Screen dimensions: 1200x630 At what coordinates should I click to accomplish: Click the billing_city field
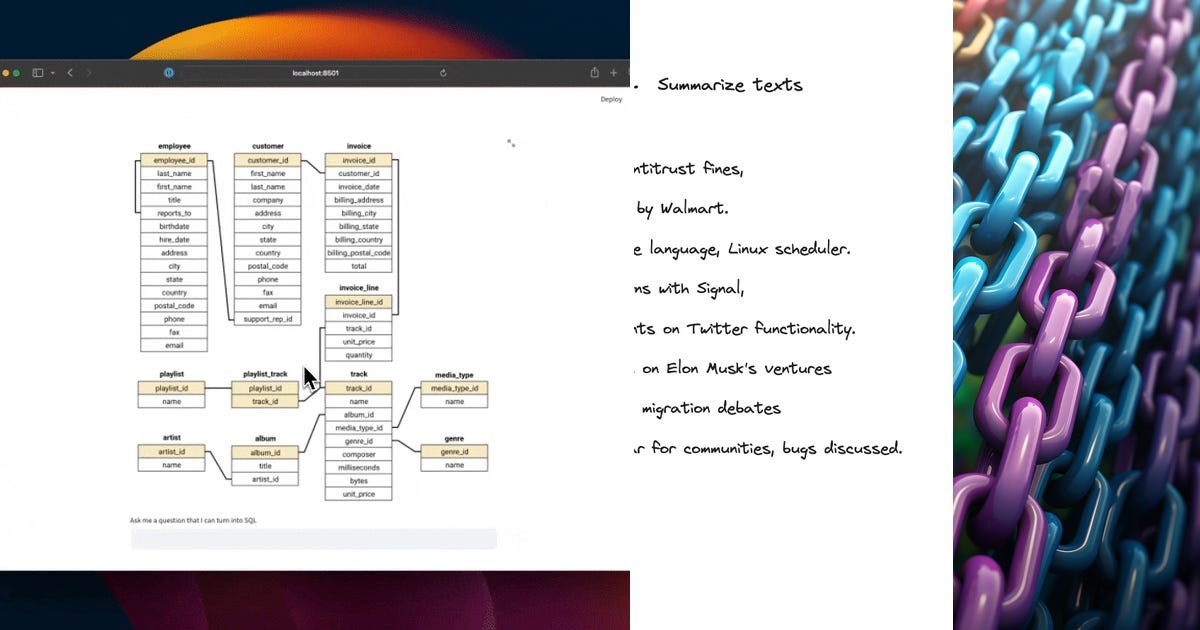click(358, 213)
